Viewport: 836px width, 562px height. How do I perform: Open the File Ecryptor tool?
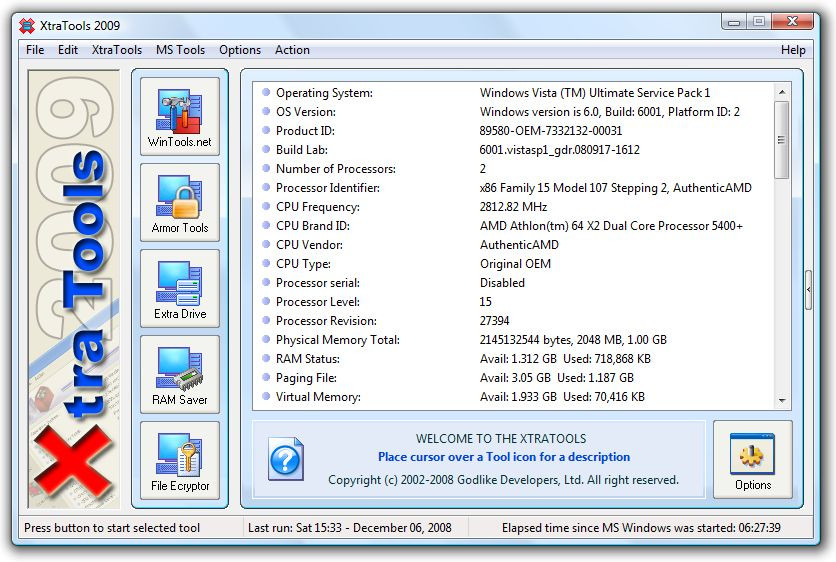click(180, 460)
